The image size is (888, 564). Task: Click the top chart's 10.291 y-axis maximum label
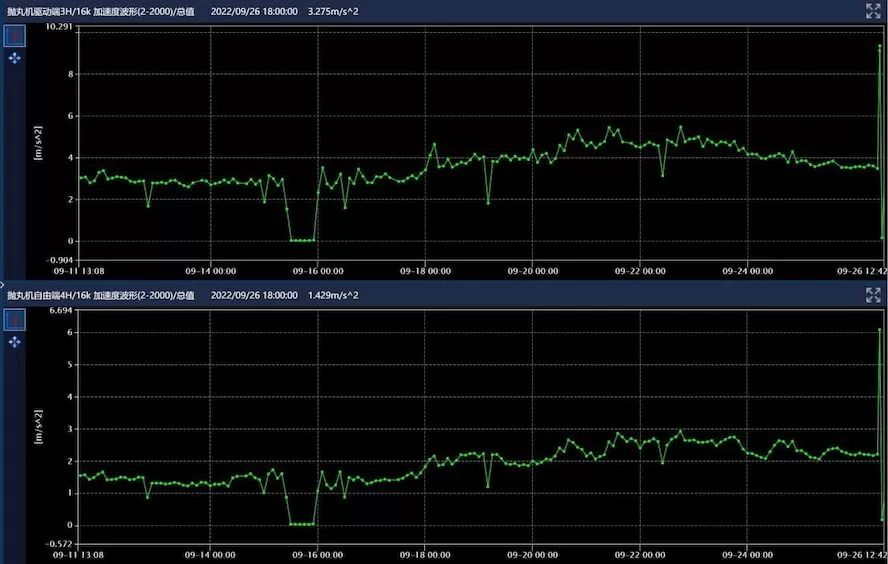pos(59,26)
